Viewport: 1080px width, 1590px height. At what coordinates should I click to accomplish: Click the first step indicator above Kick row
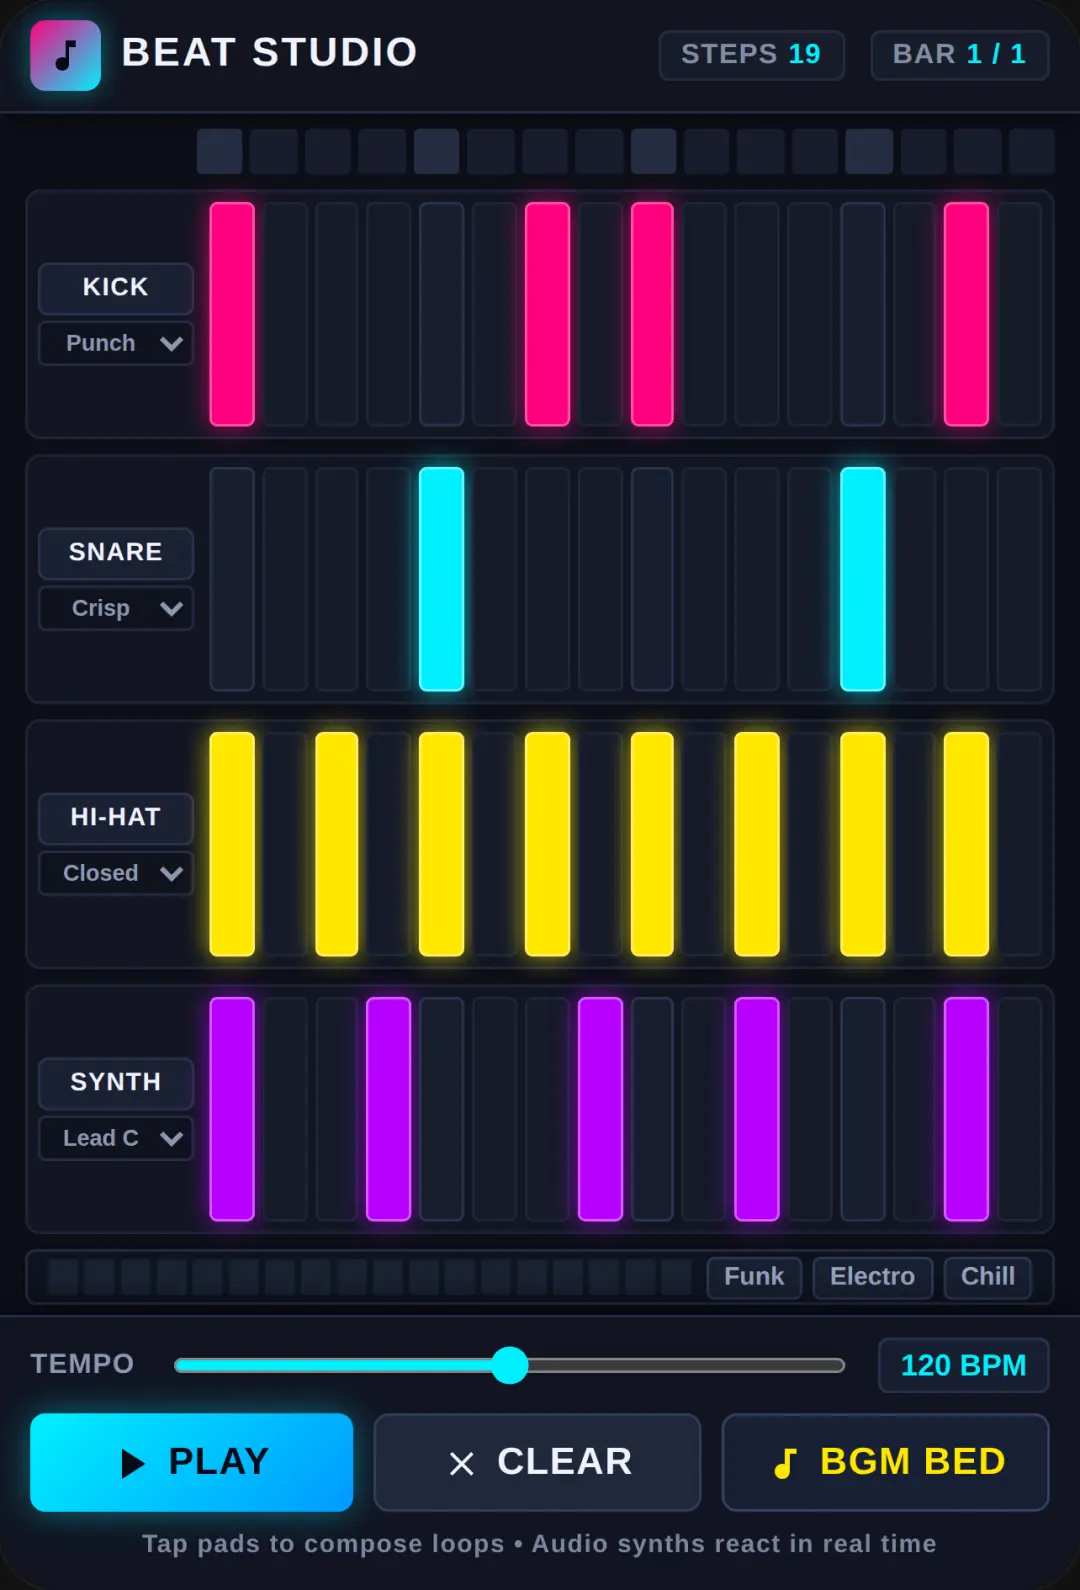(220, 152)
